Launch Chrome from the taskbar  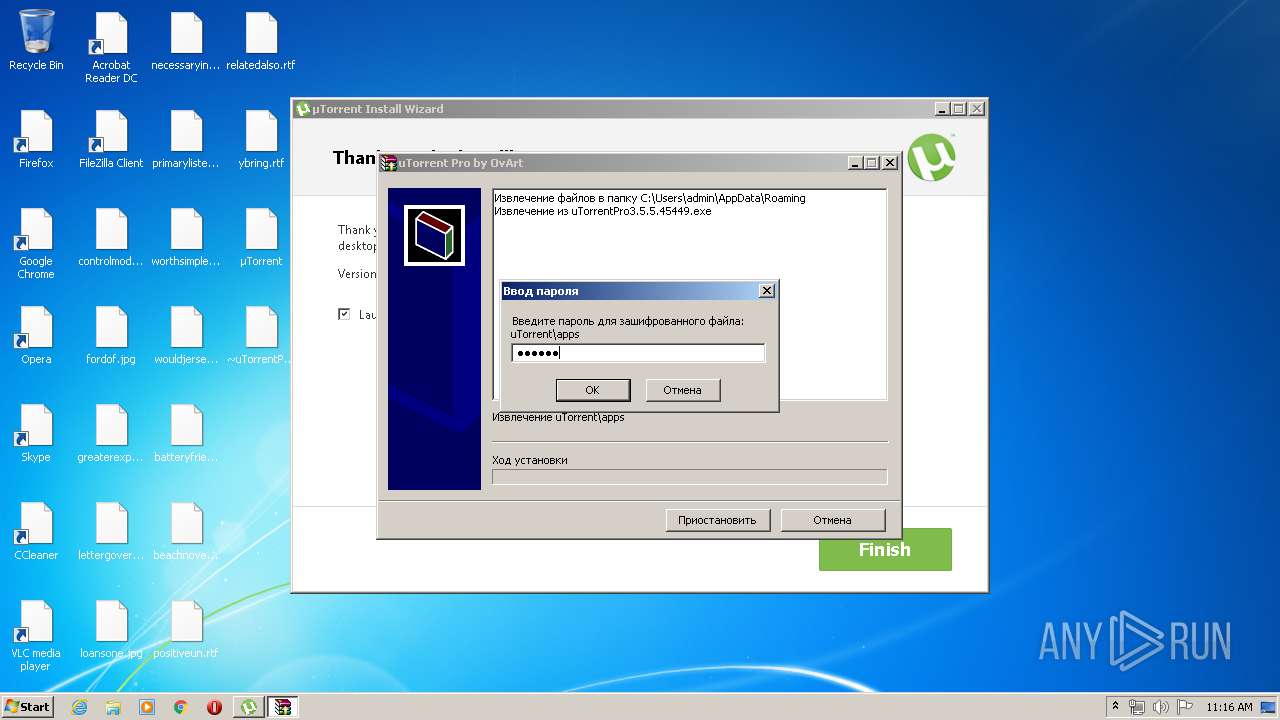point(180,707)
